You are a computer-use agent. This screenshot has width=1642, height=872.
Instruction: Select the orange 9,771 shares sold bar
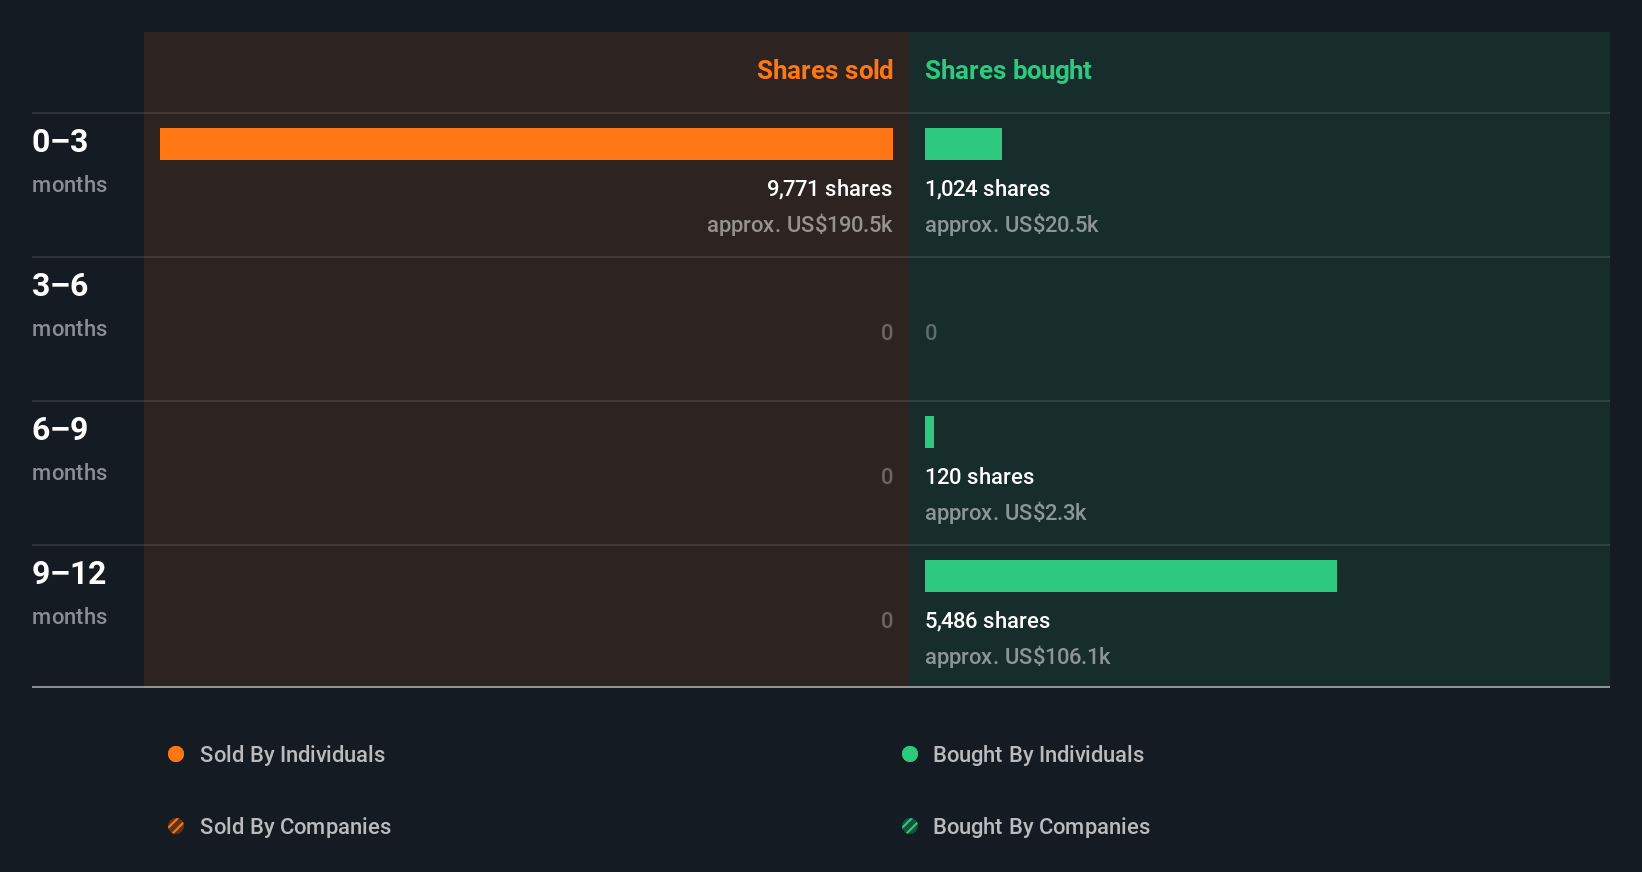point(526,144)
